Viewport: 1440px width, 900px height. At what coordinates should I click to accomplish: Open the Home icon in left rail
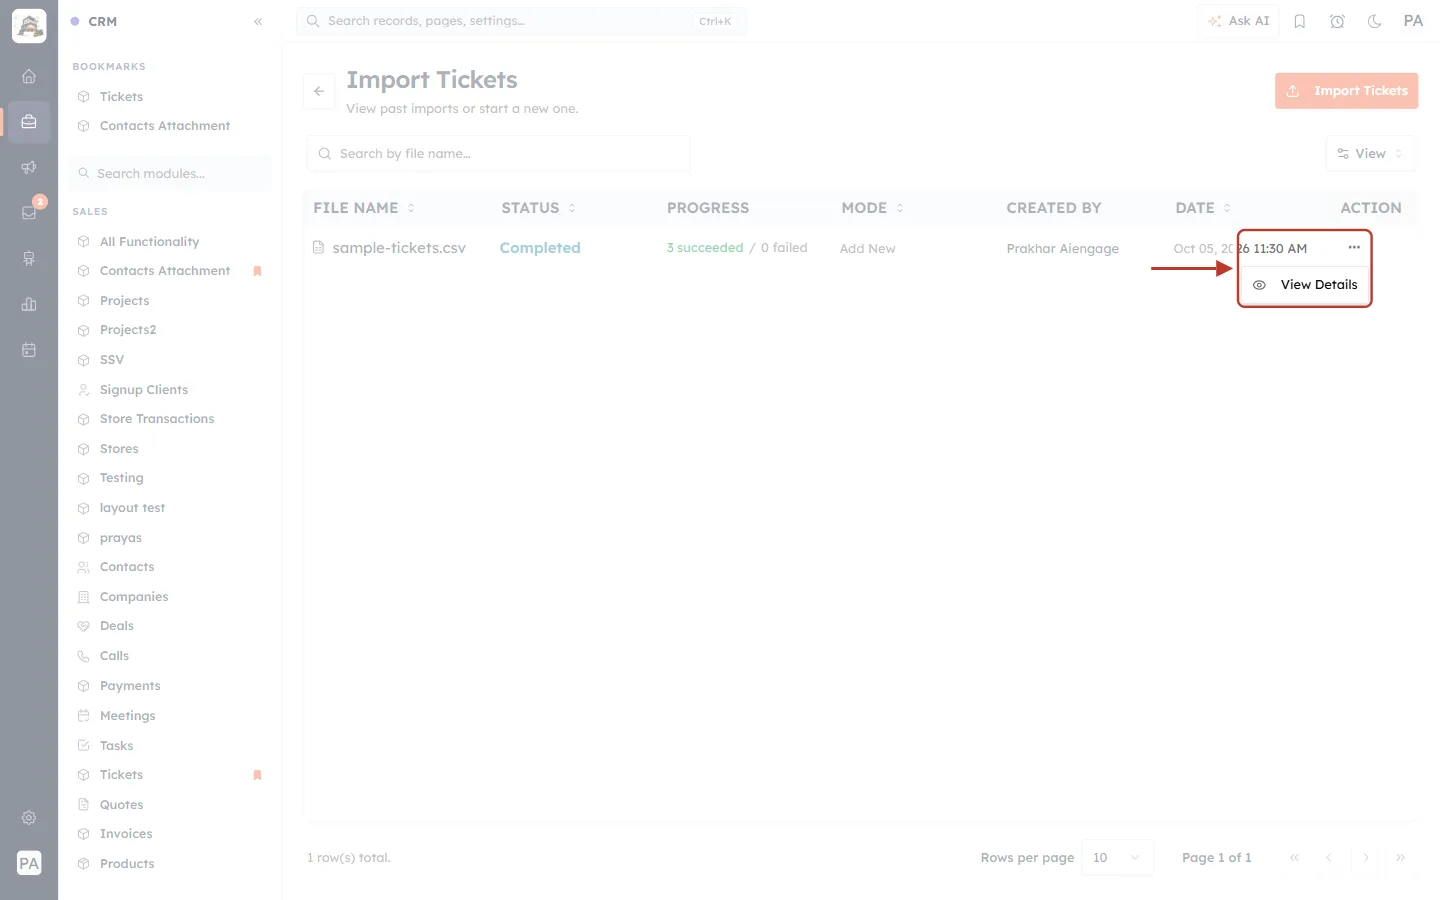click(29, 76)
